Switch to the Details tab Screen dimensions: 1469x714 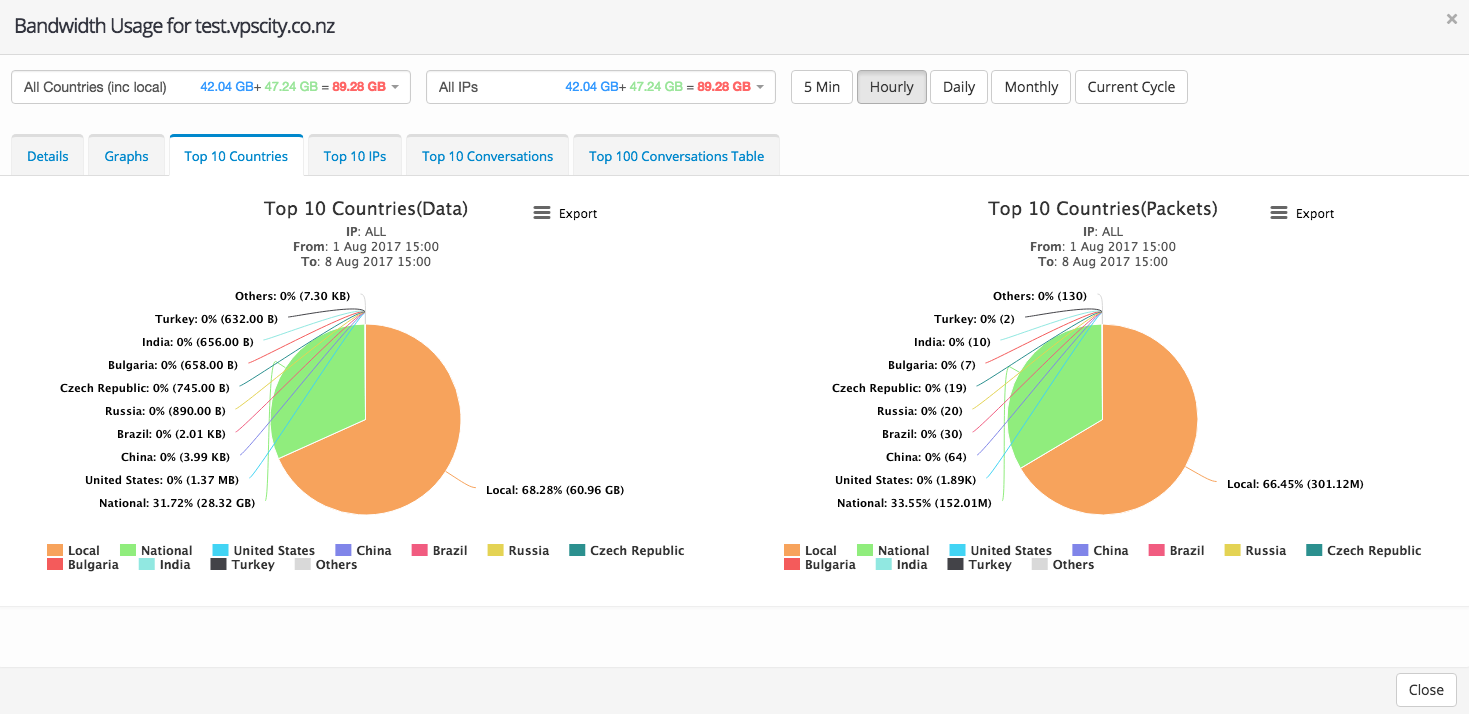coord(48,156)
